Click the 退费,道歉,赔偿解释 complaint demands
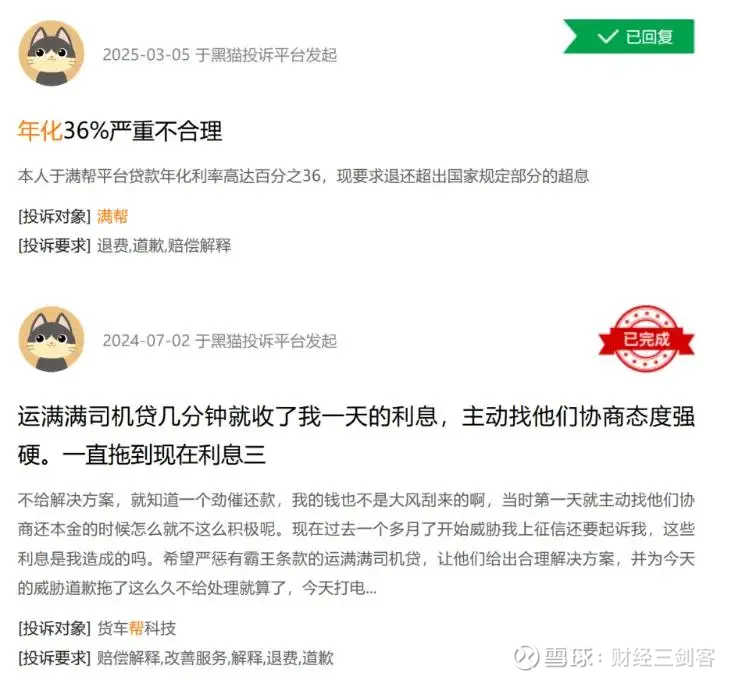The height and width of the screenshot is (680, 737). pyautogui.click(x=164, y=245)
